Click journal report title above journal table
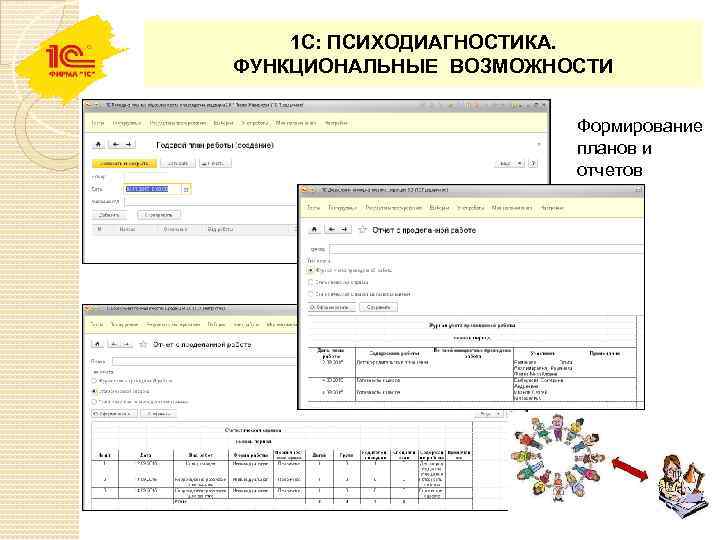Screen dimensions: 720x540 [x=472, y=325]
